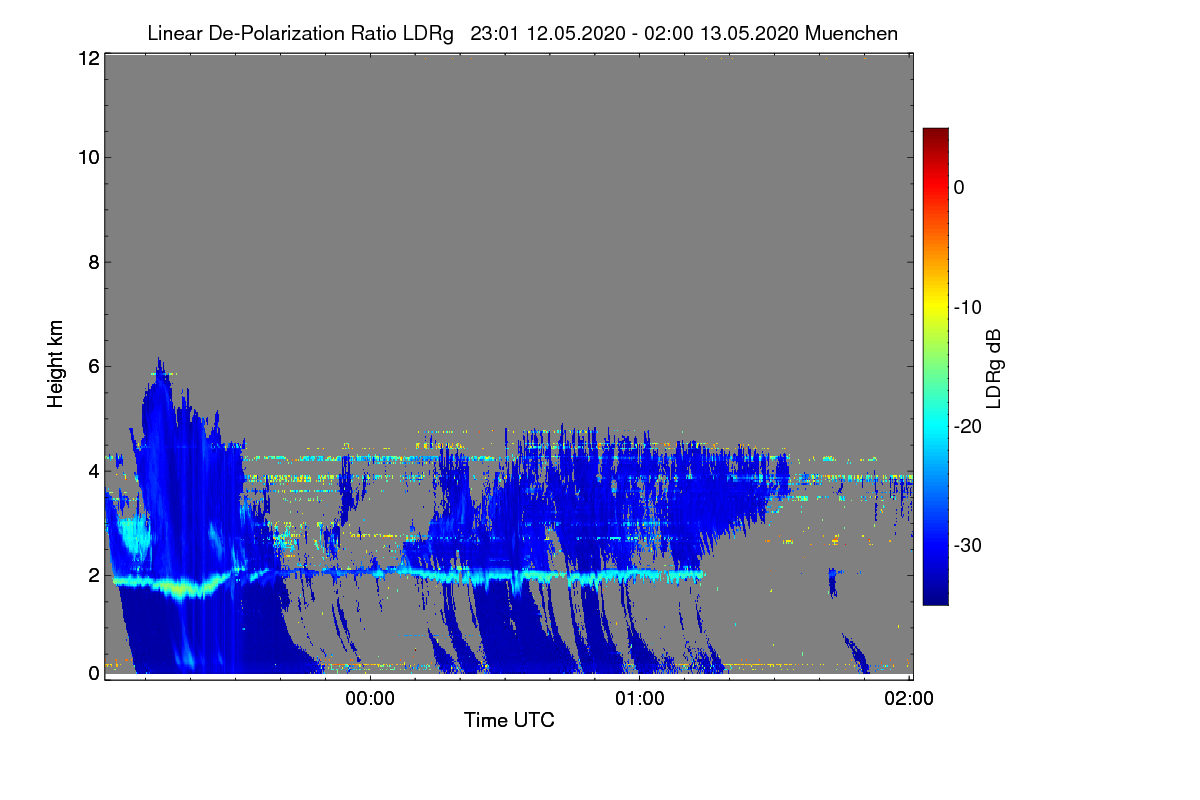Click the 'Height km' y-axis label
1200x800 pixels.
pyautogui.click(x=56, y=364)
